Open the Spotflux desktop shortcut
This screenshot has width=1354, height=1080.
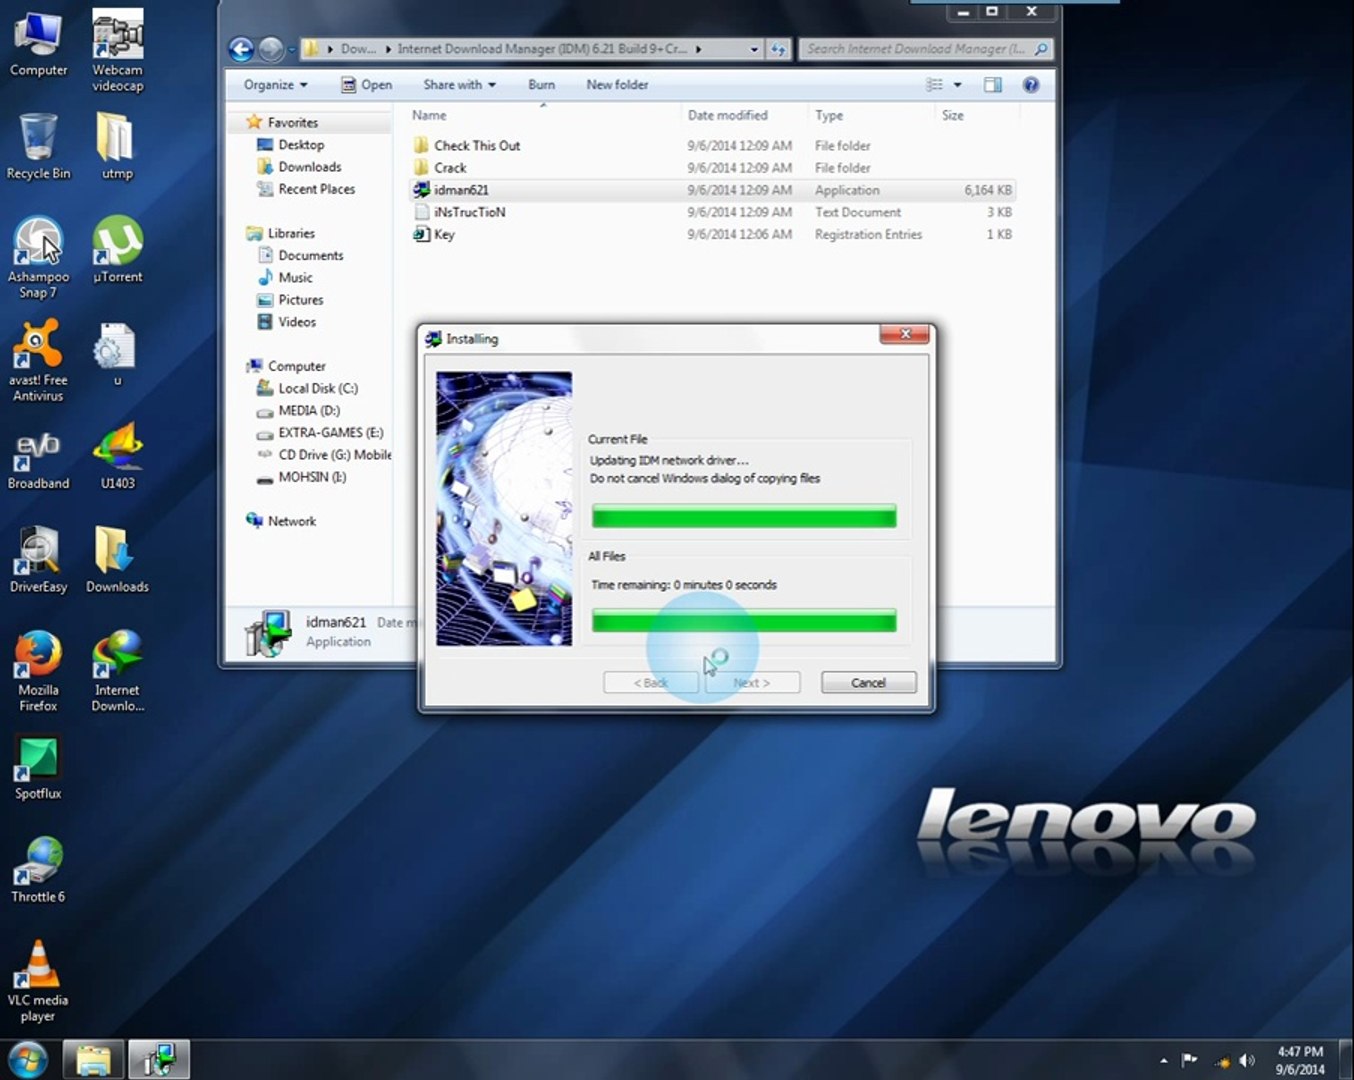38,768
